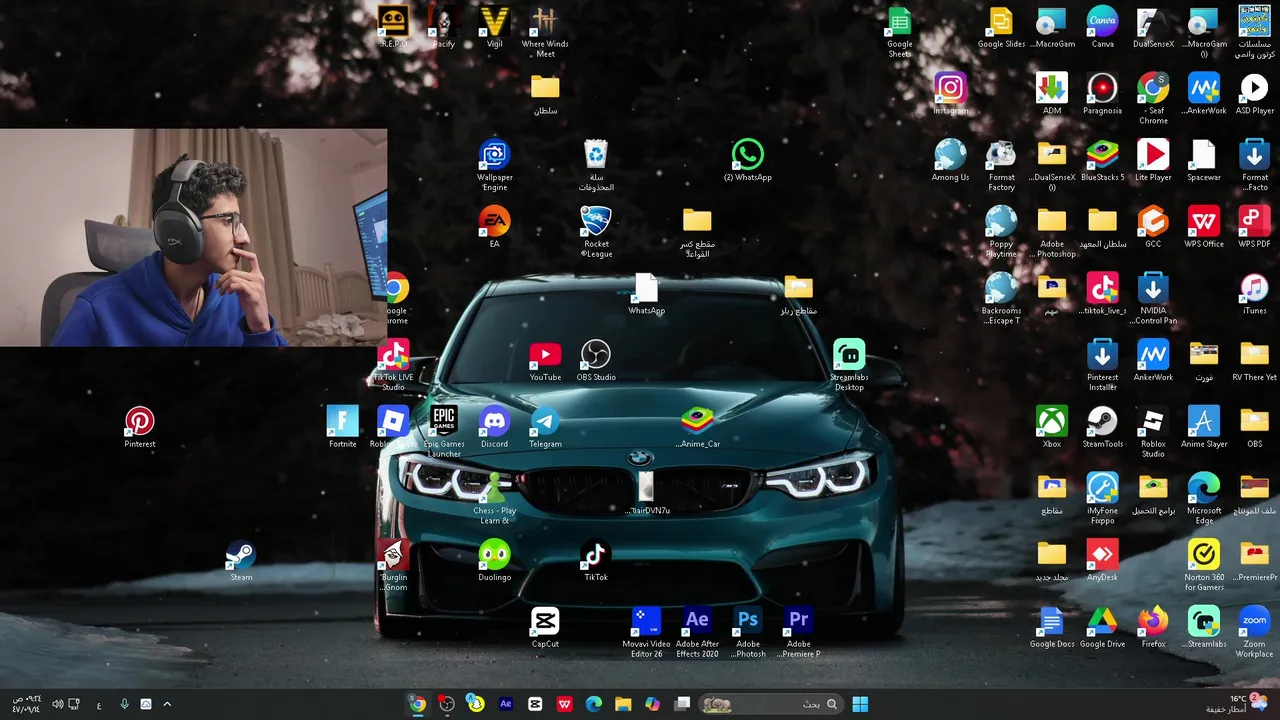
Task: Open Google Sheets desktop shortcut
Action: [x=899, y=31]
